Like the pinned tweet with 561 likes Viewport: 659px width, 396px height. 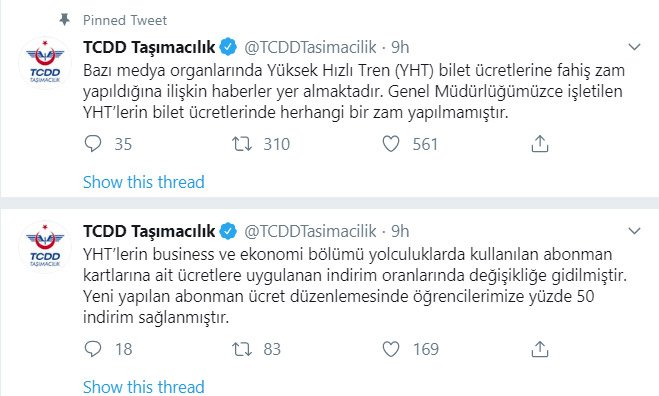(391, 144)
